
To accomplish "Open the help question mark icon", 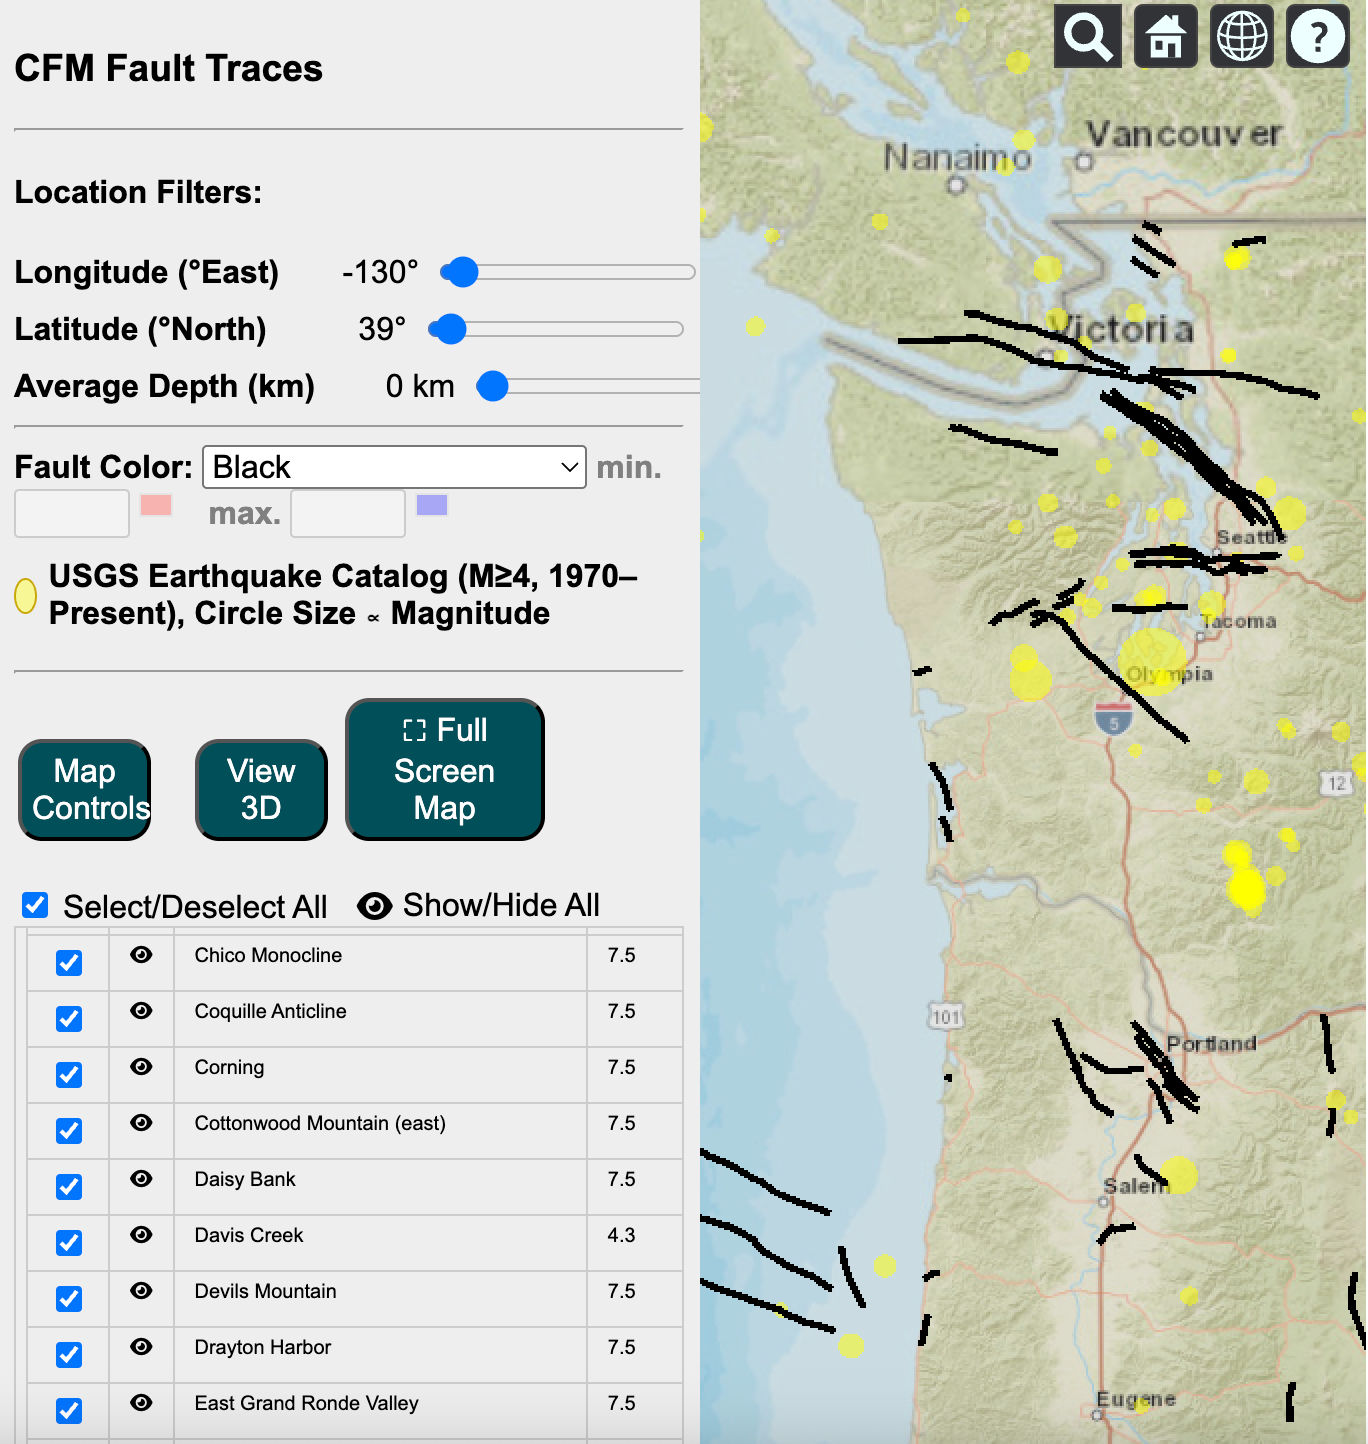I will point(1317,37).
